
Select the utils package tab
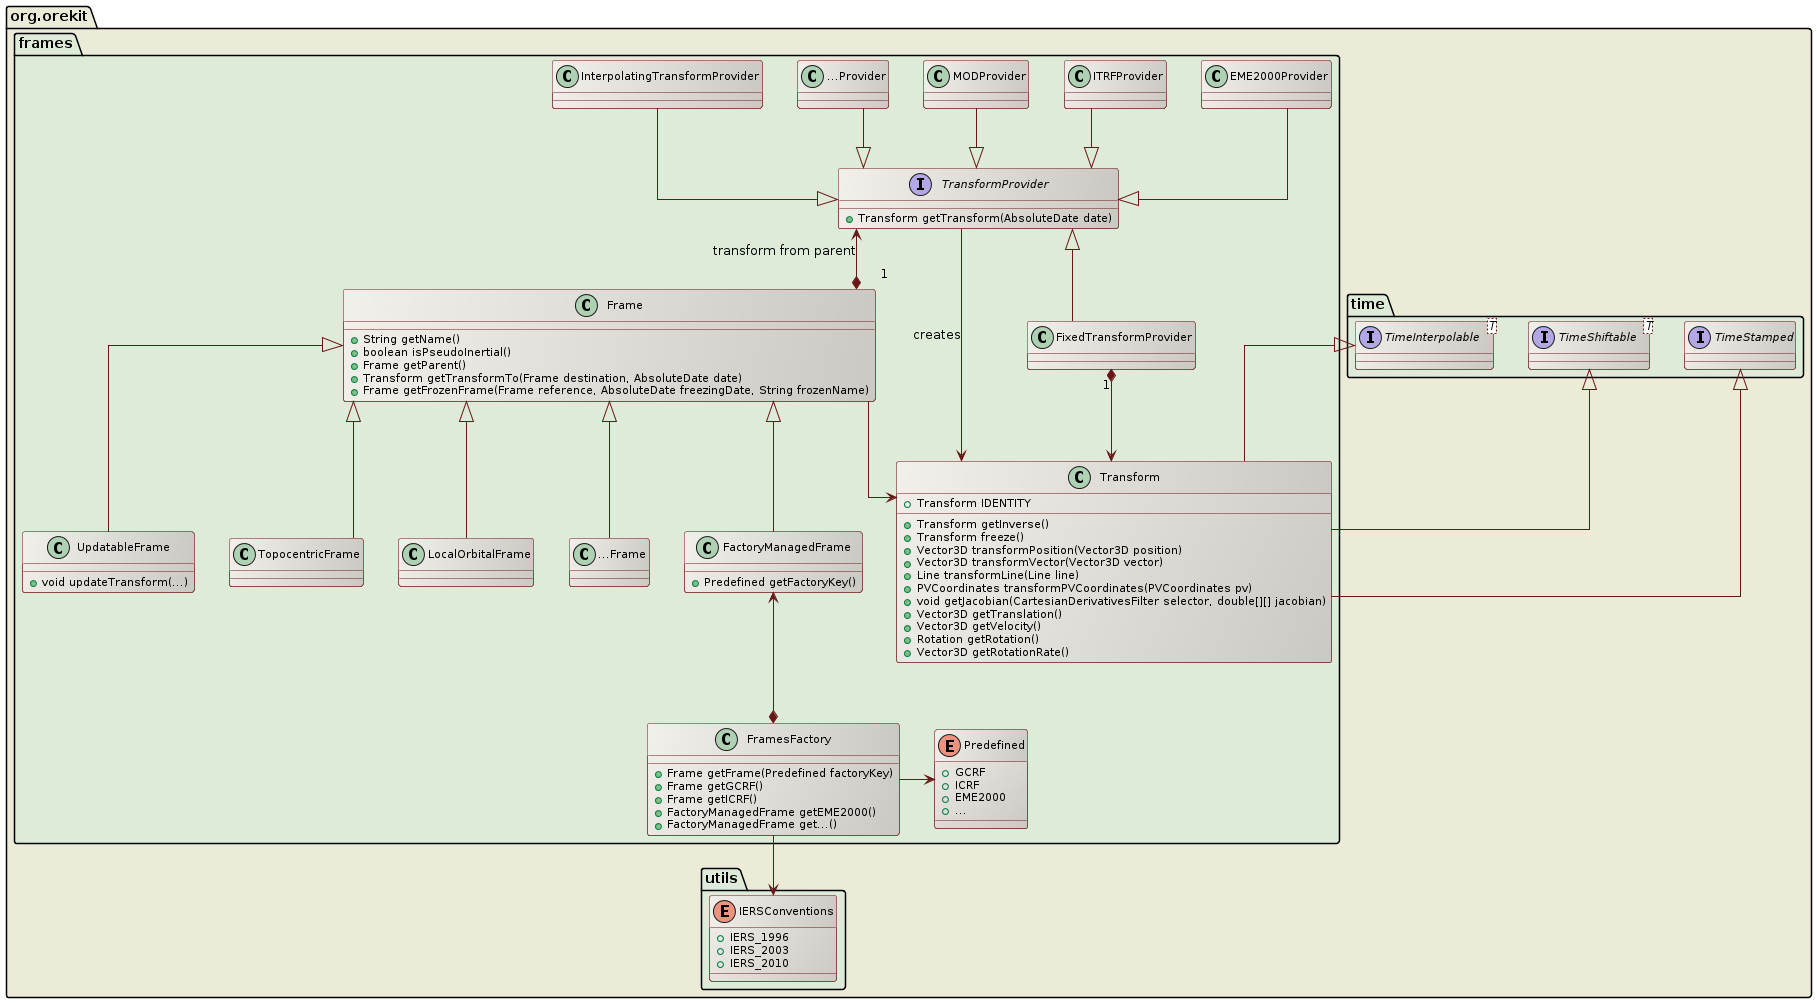[721, 878]
